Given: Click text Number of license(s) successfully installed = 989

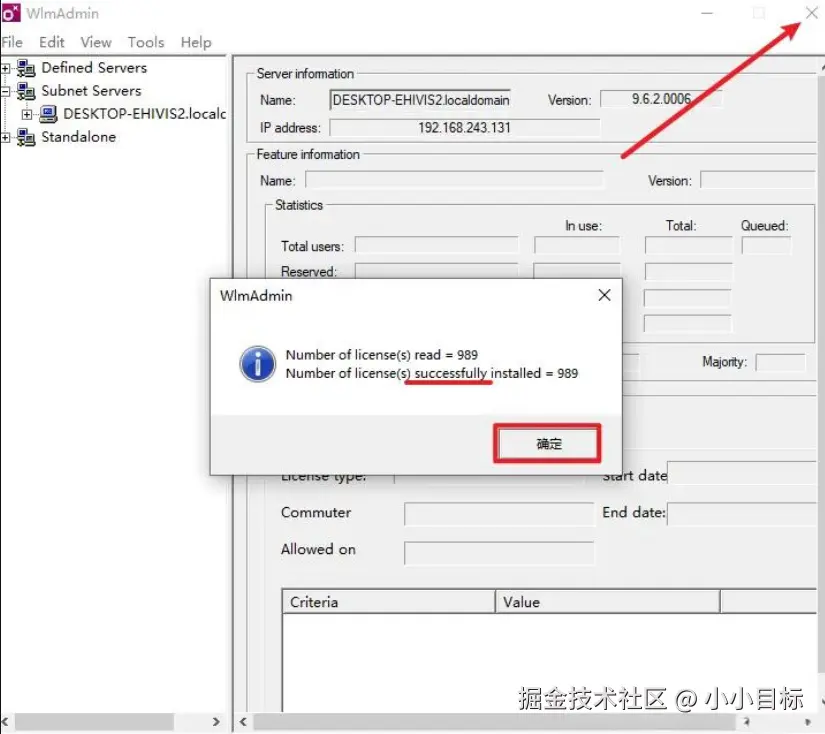Looking at the screenshot, I should pyautogui.click(x=431, y=373).
